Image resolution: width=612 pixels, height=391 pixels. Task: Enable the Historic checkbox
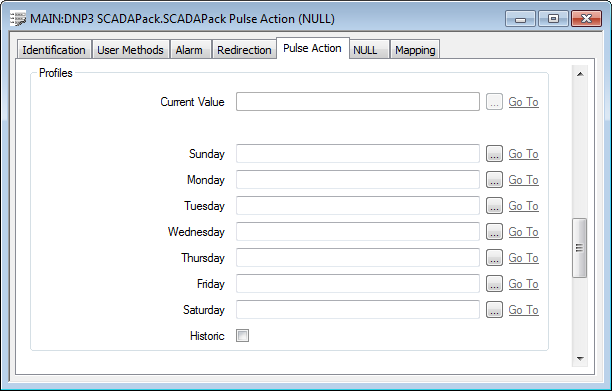coord(242,336)
